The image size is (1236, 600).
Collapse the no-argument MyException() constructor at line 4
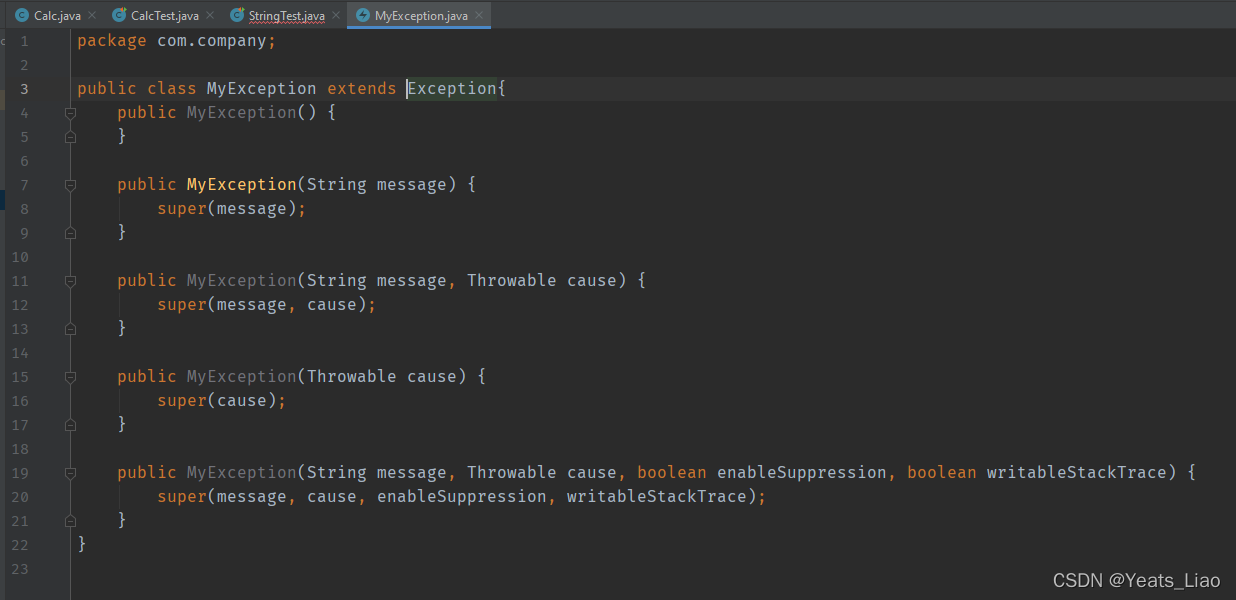70,113
